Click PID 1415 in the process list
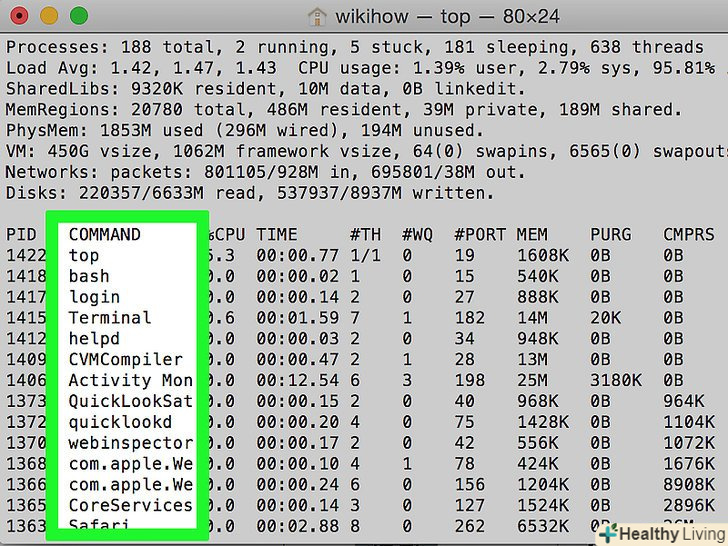The width and height of the screenshot is (728, 546). (26, 318)
